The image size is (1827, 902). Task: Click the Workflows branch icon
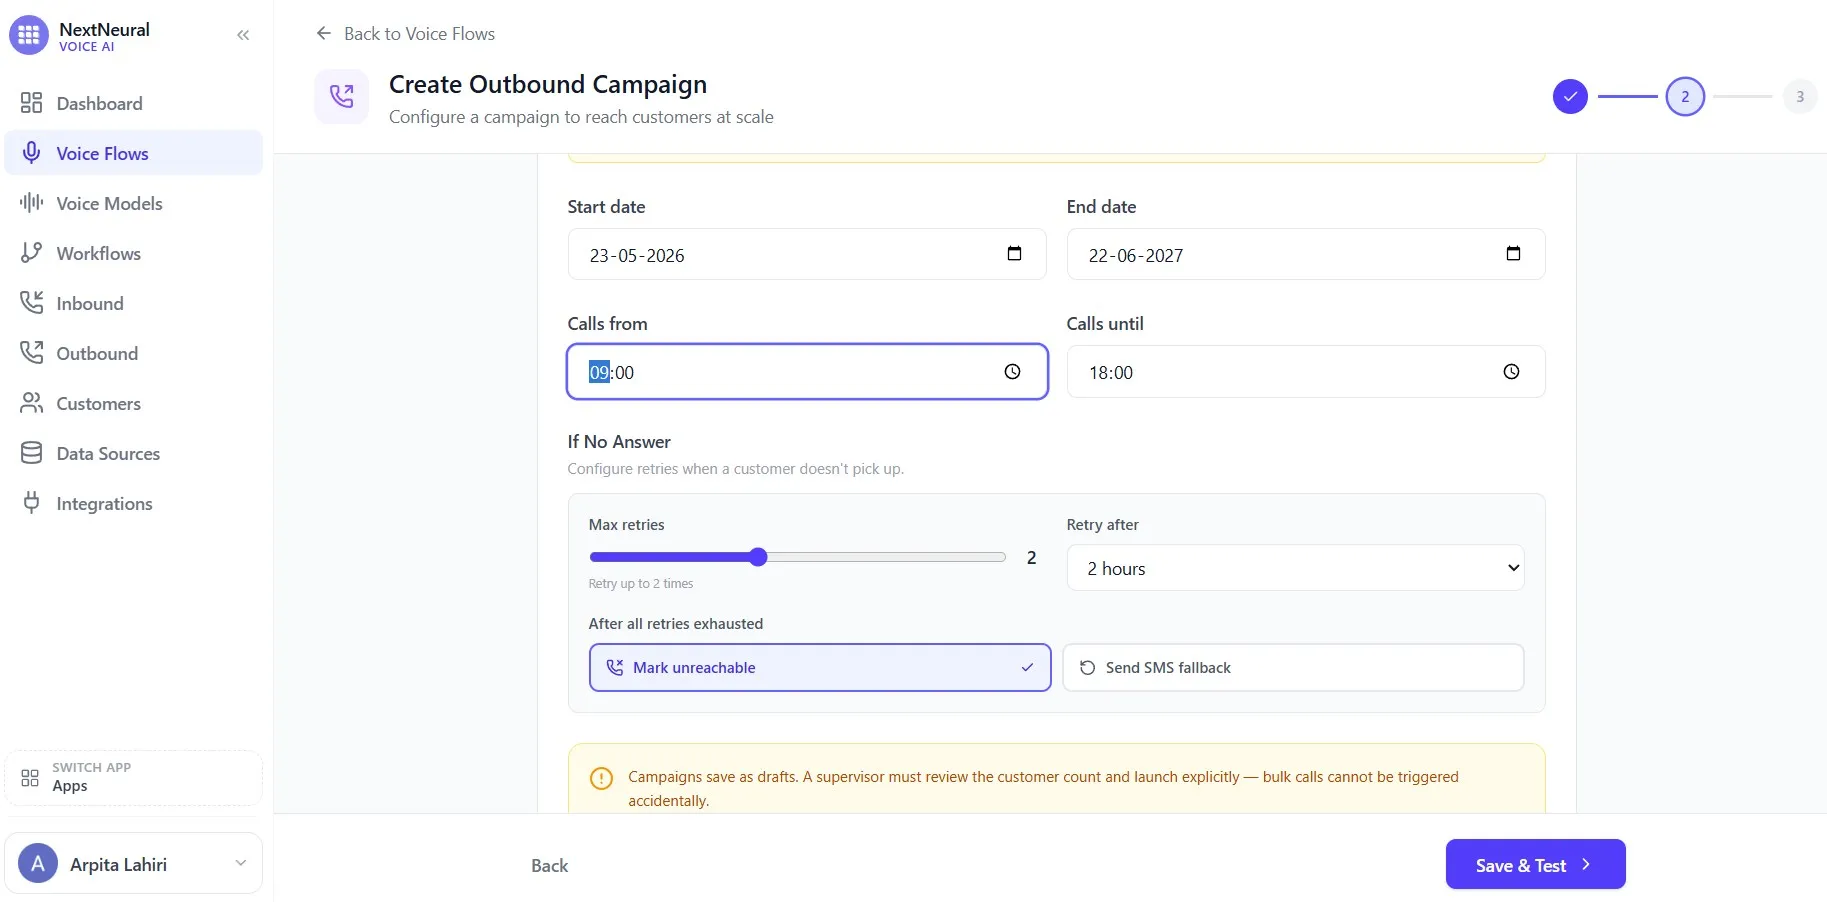[x=31, y=253]
